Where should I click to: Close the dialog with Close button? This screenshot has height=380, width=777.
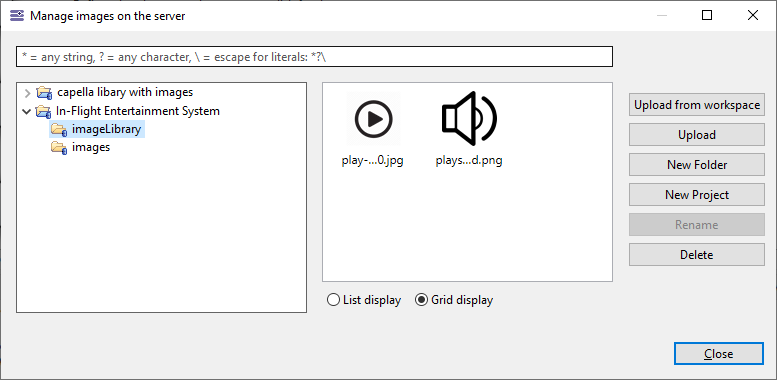[719, 354]
